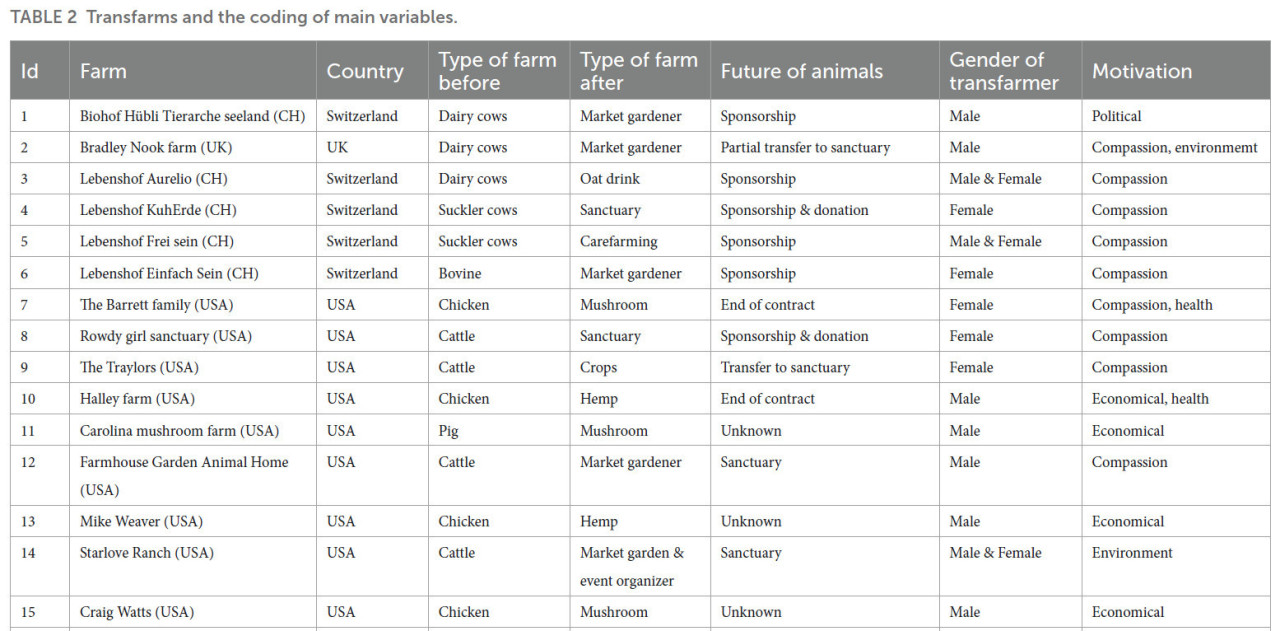Click the Type of farm before header

tap(499, 71)
